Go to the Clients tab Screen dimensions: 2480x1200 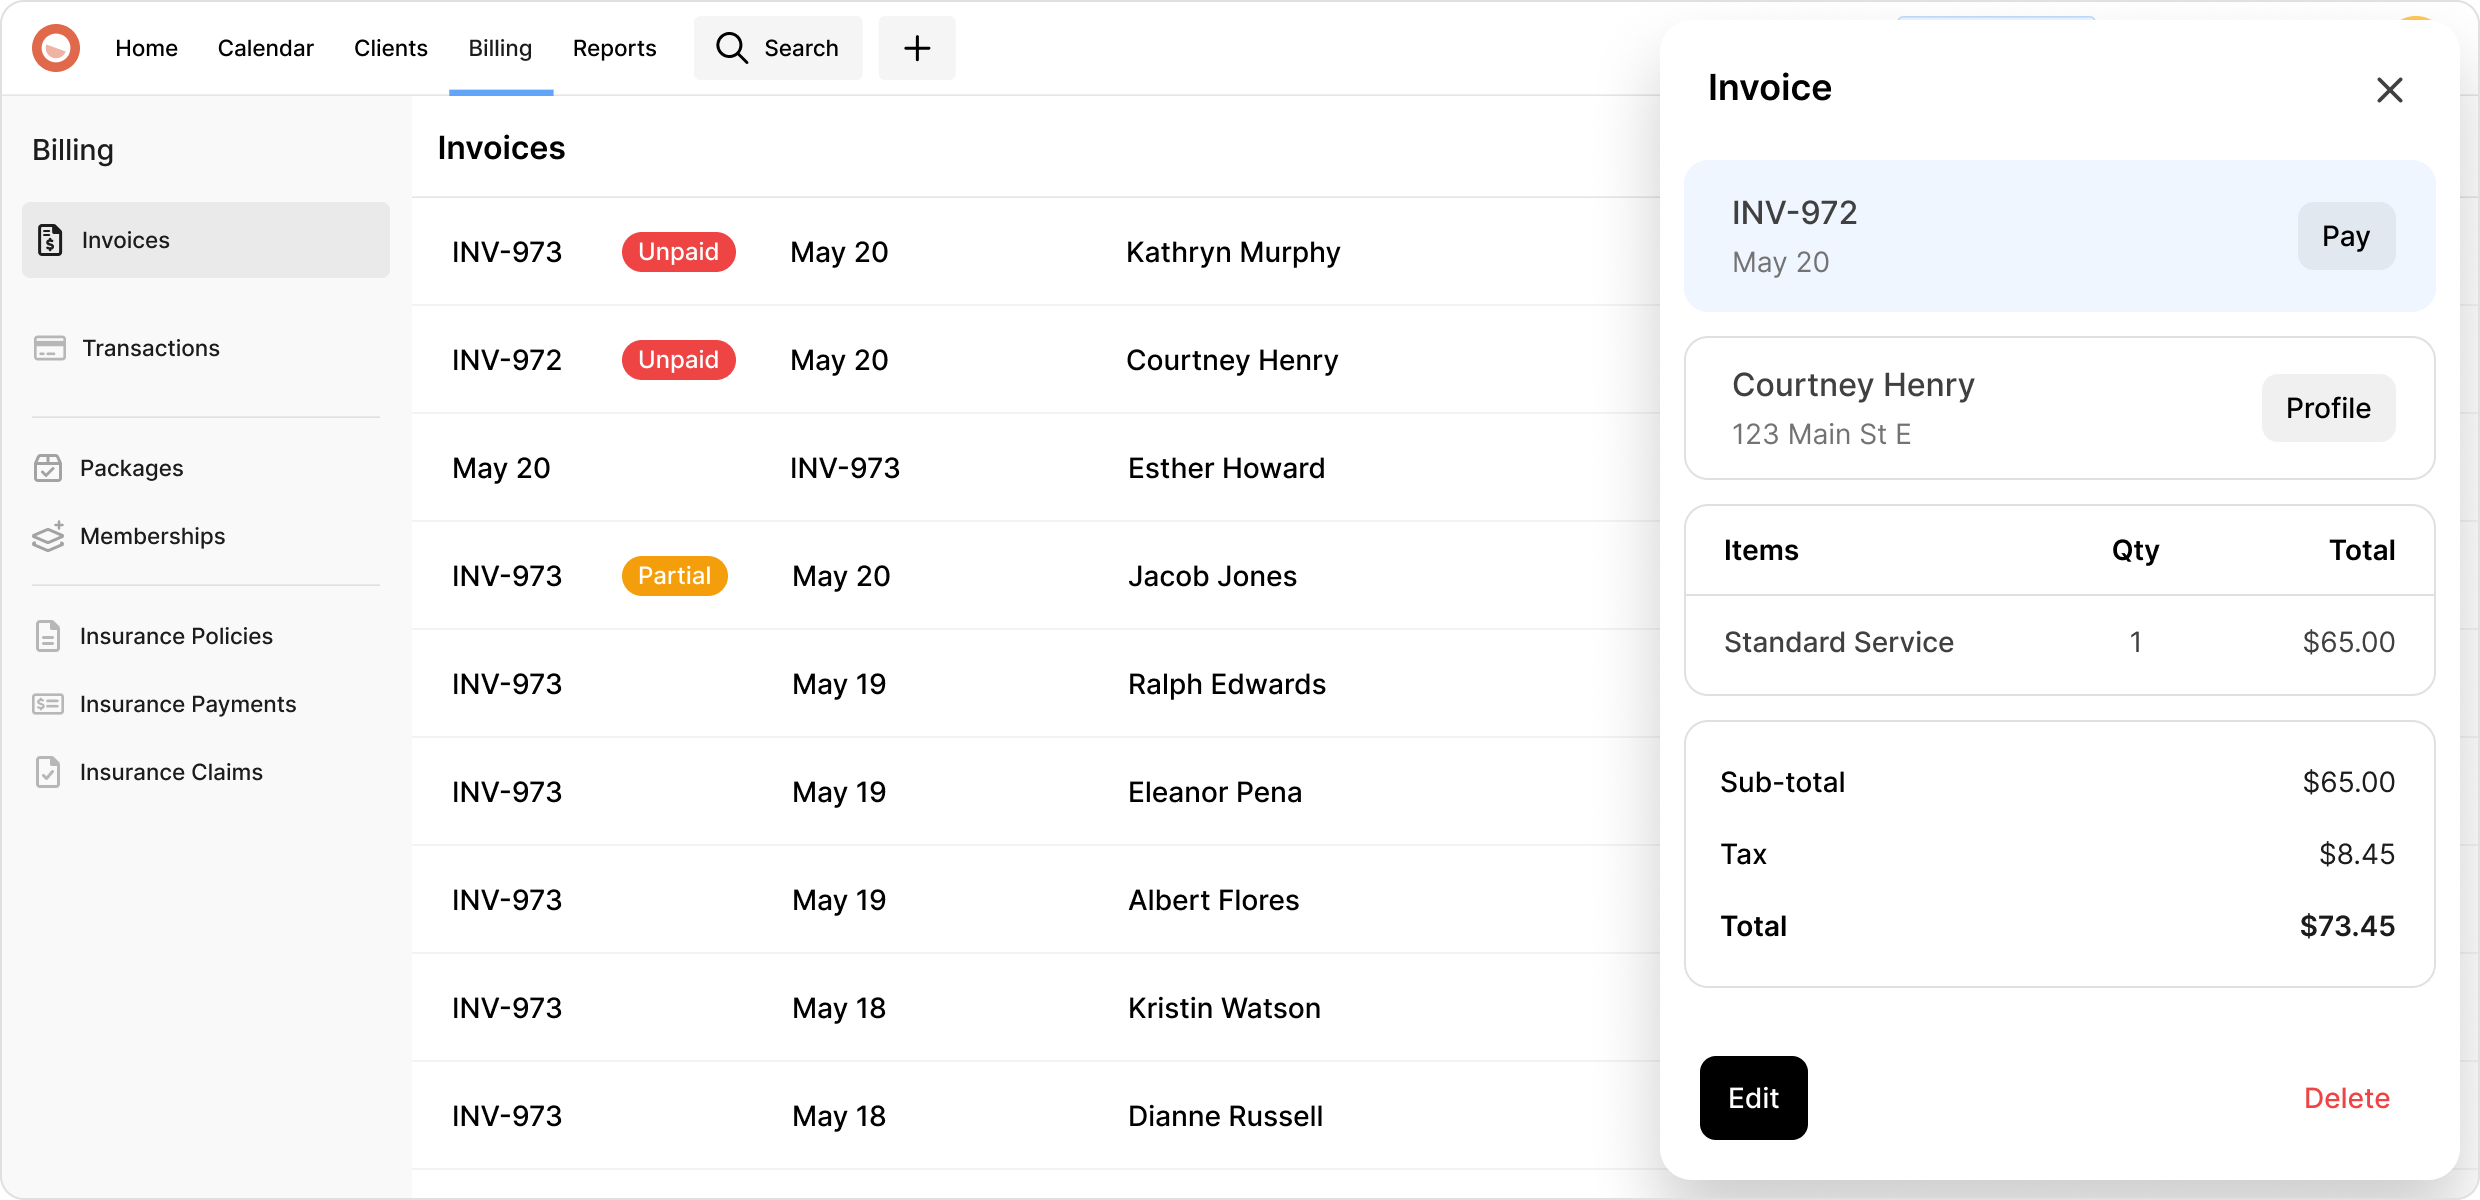(x=390, y=48)
